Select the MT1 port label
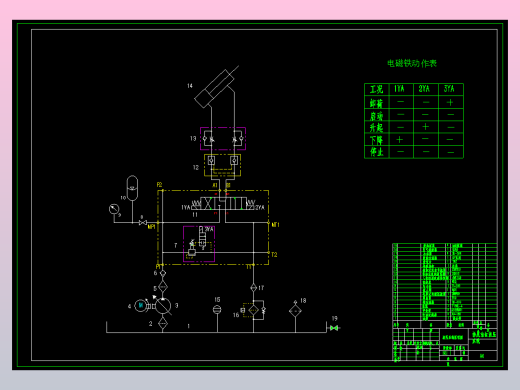The height and width of the screenshot is (390, 520). [x=275, y=225]
